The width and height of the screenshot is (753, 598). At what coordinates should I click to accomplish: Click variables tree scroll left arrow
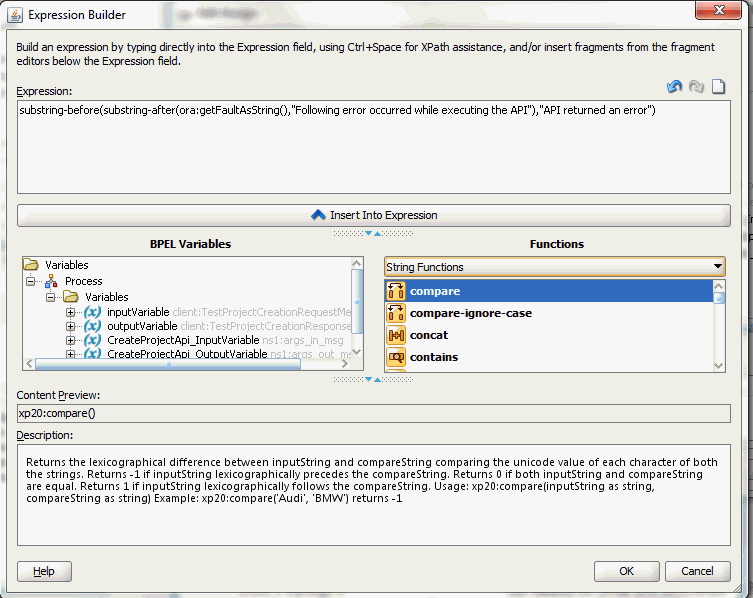click(29, 364)
